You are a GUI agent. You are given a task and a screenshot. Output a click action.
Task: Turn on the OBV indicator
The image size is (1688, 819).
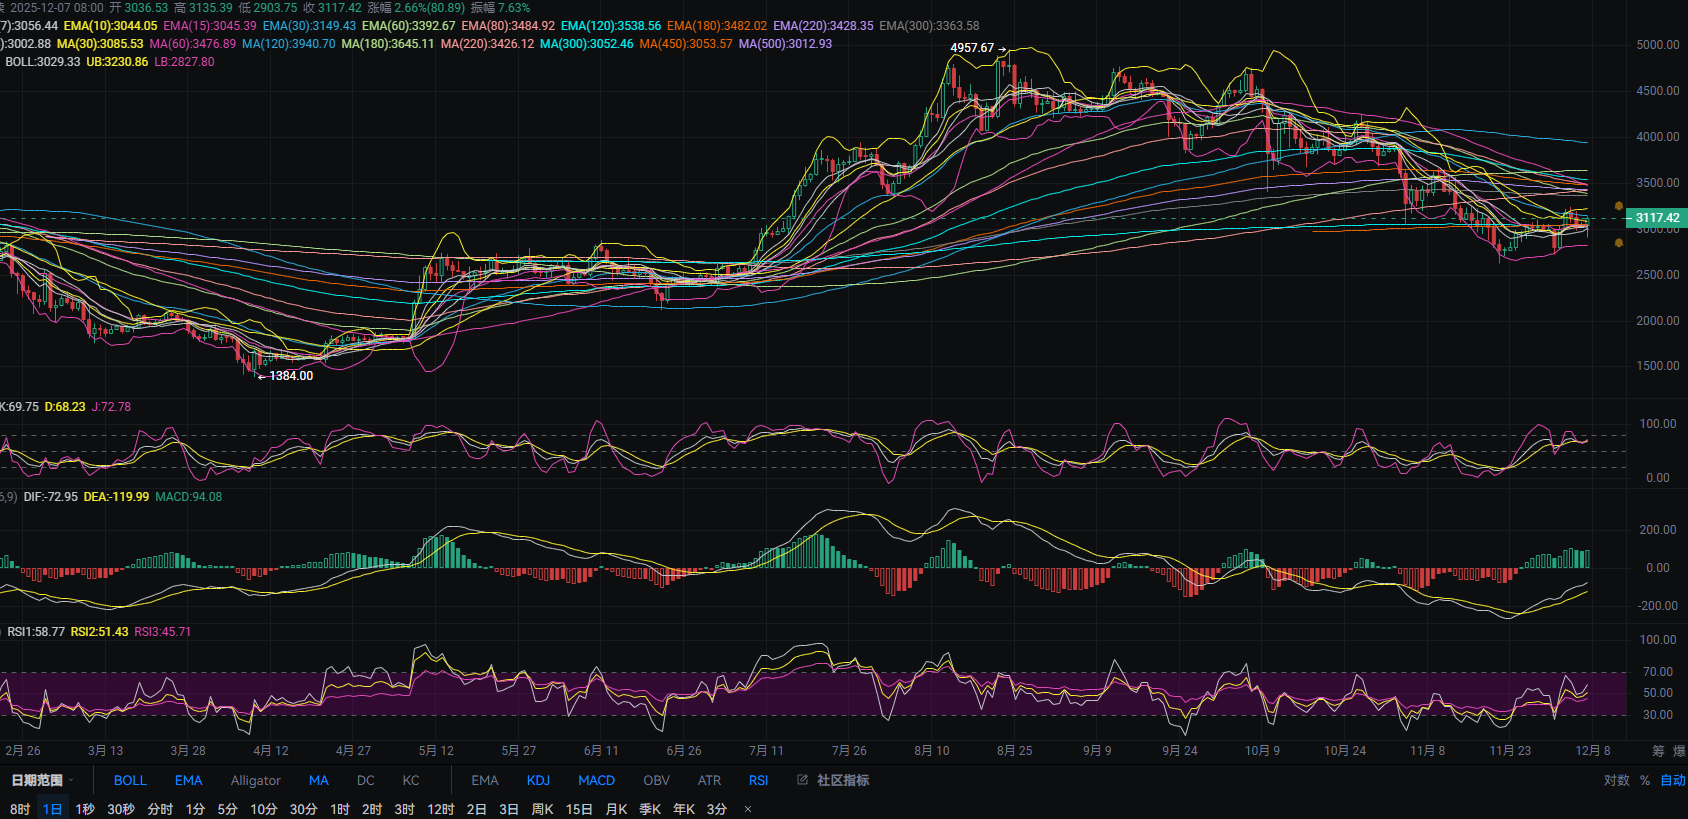(656, 780)
